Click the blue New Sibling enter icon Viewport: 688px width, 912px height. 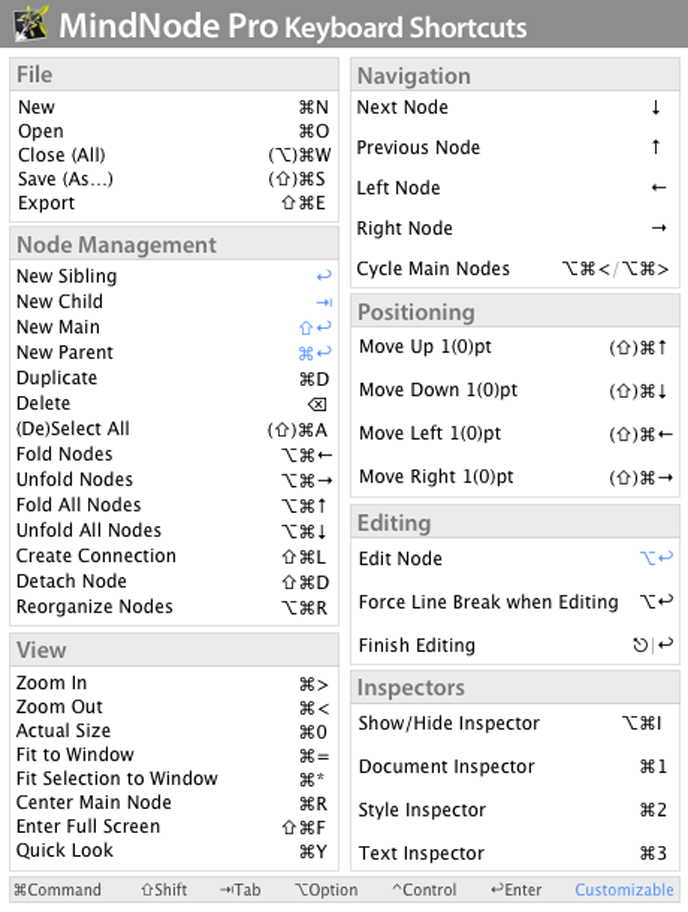click(322, 276)
